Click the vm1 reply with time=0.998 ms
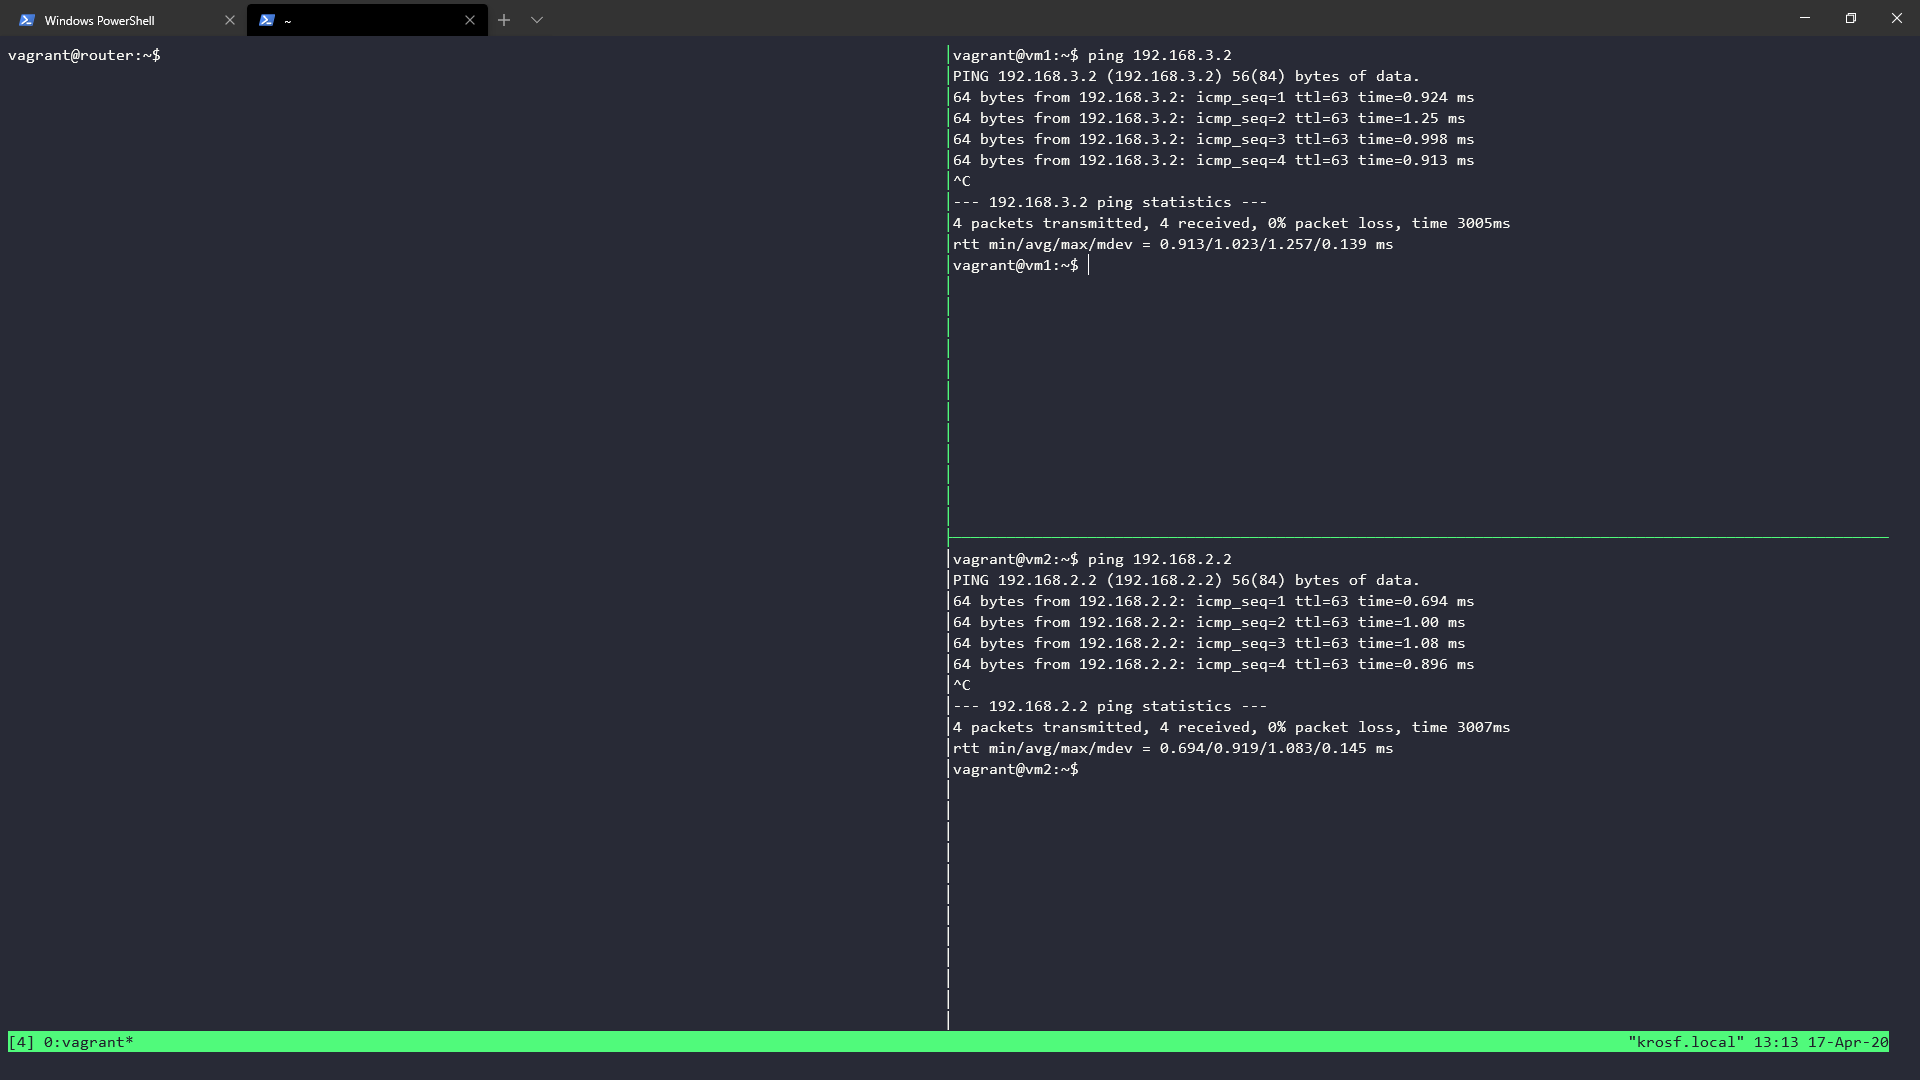The height and width of the screenshot is (1080, 1920). [1213, 139]
